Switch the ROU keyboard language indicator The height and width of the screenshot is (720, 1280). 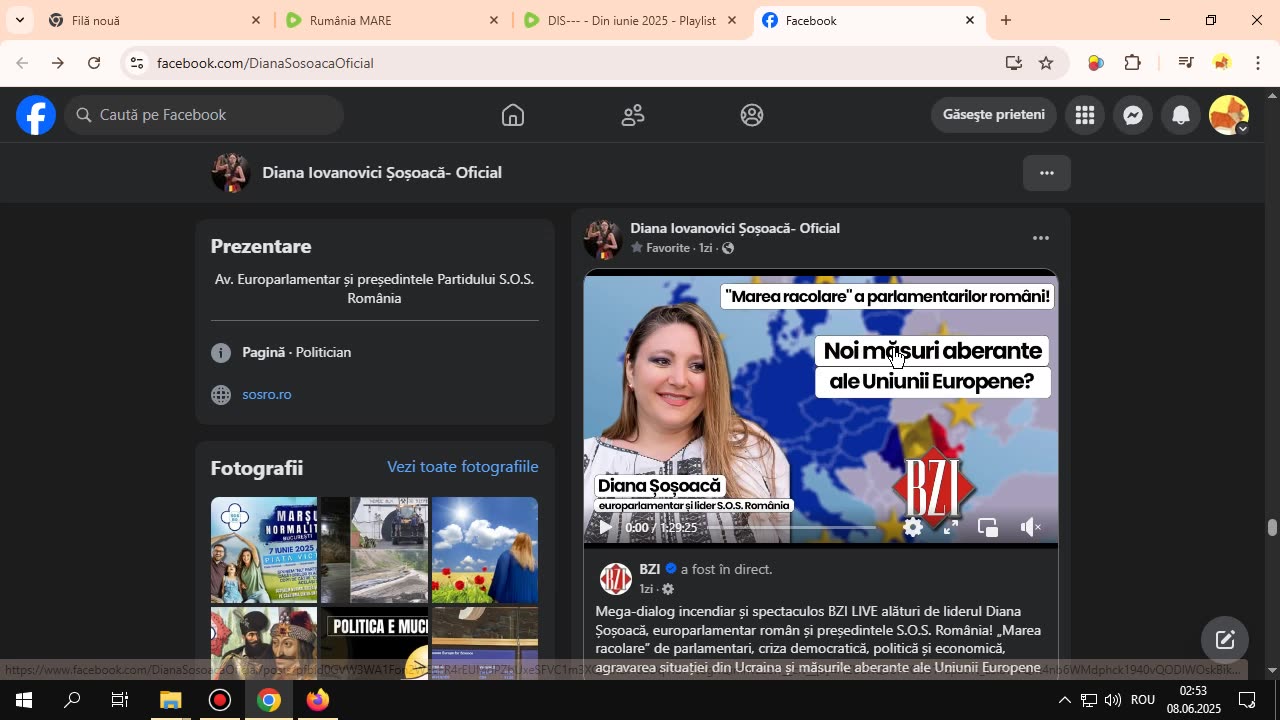click(x=1143, y=700)
